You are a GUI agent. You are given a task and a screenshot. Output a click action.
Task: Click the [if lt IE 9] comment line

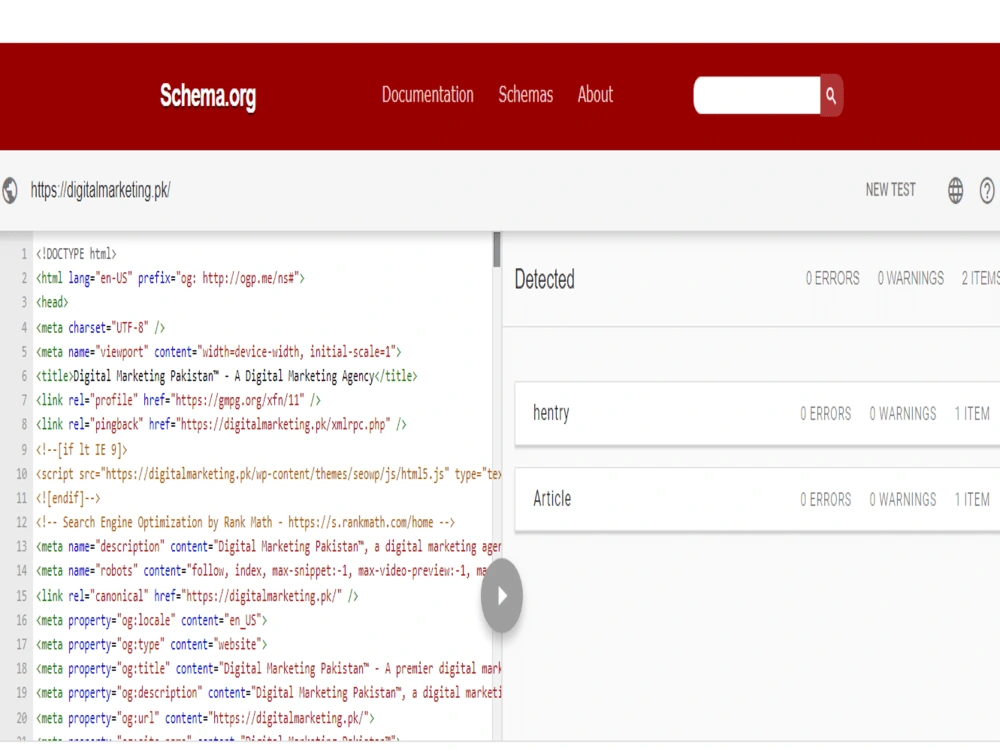coord(82,450)
